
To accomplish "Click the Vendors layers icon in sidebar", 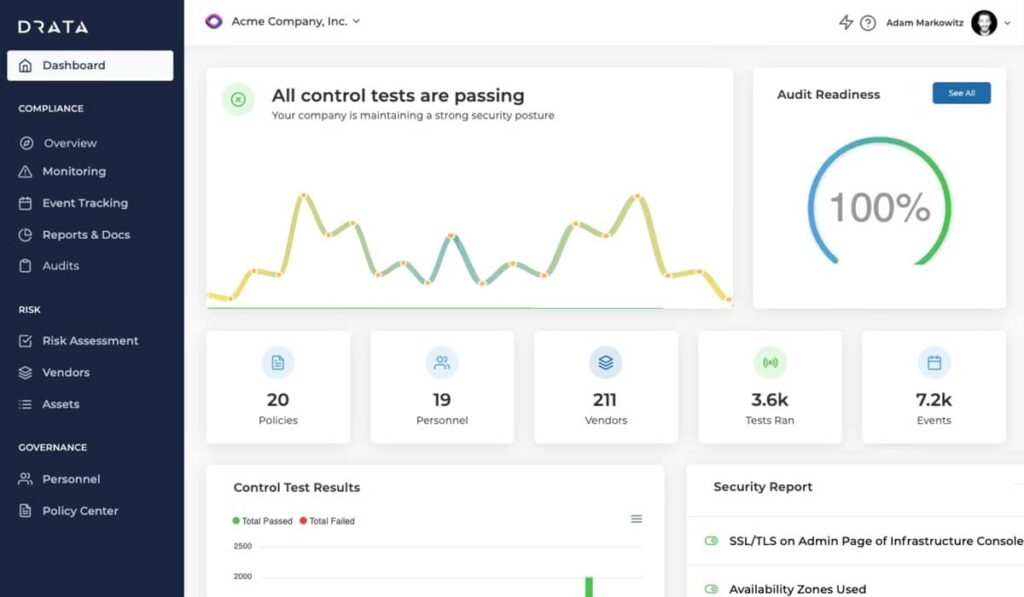I will click(25, 372).
